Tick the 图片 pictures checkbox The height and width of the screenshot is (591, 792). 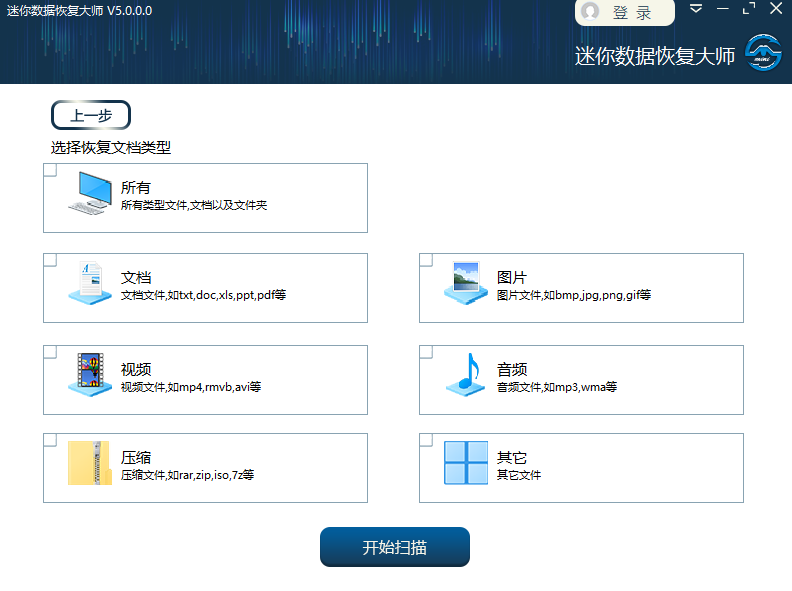(426, 260)
